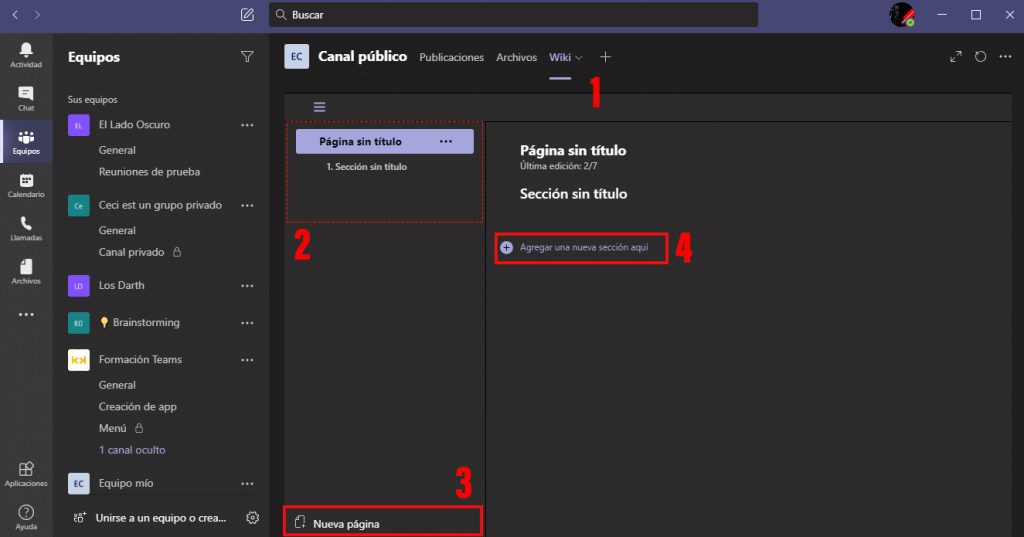Open the Formación Teams team
The width and height of the screenshot is (1024, 537).
140,359
